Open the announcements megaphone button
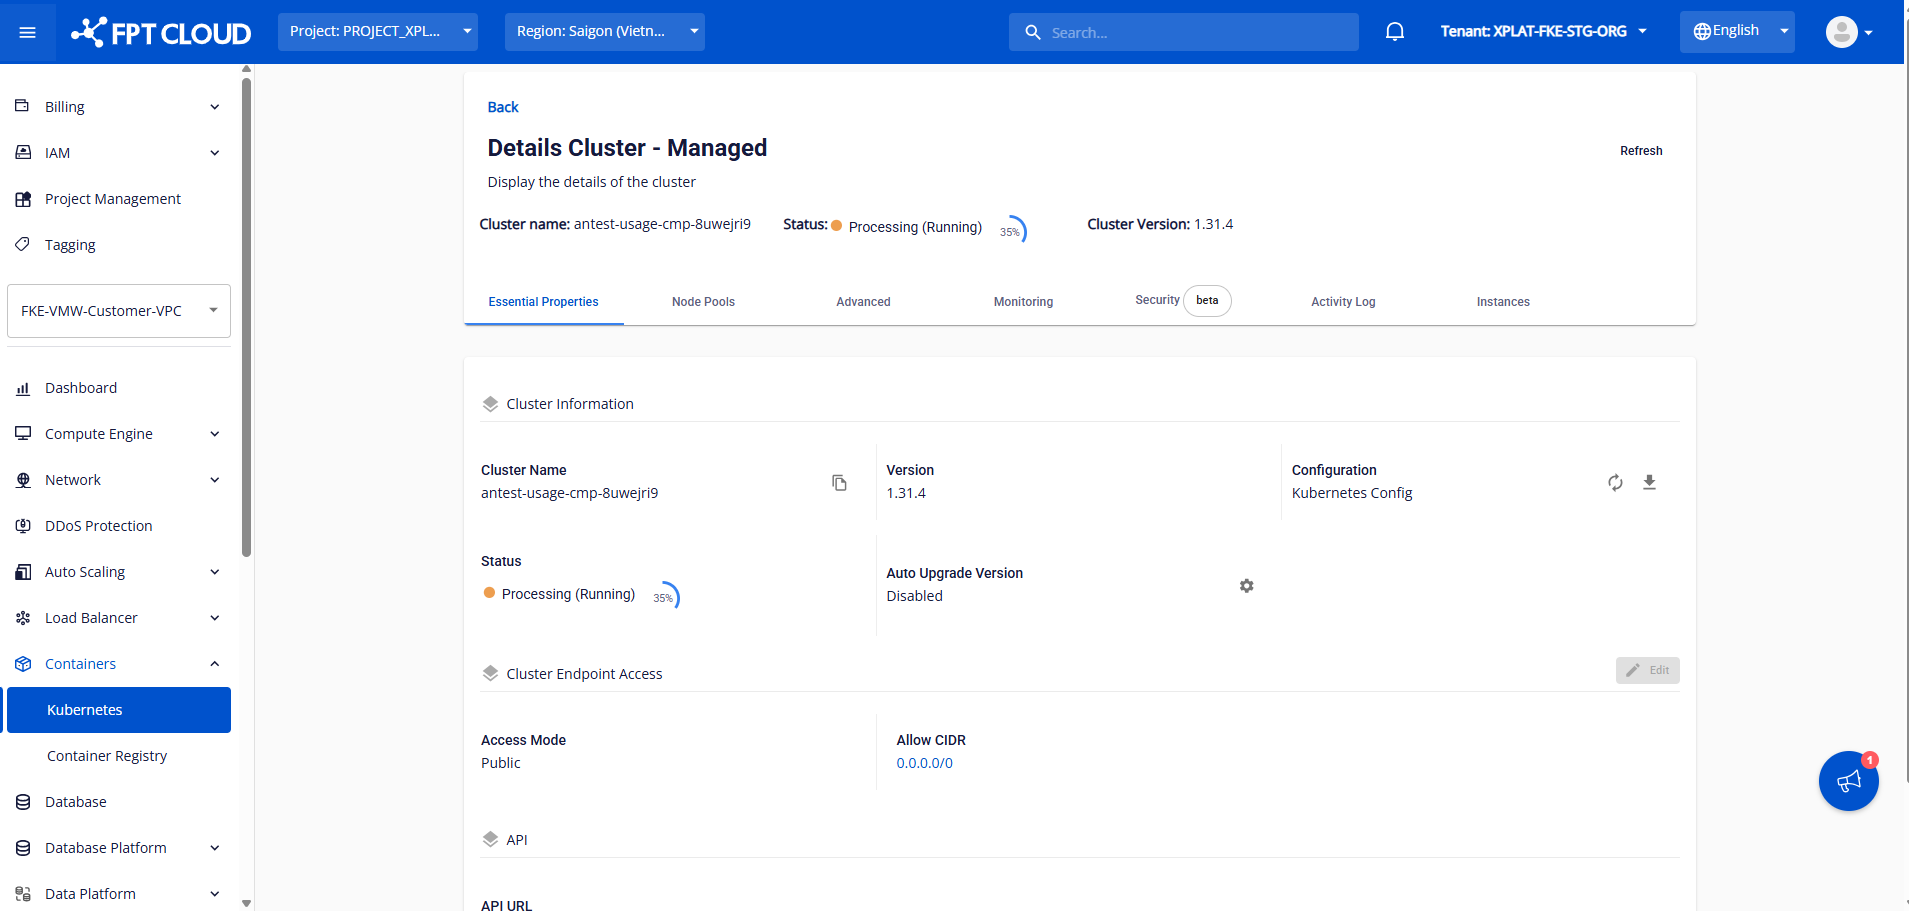The width and height of the screenshot is (1909, 911). click(1848, 781)
